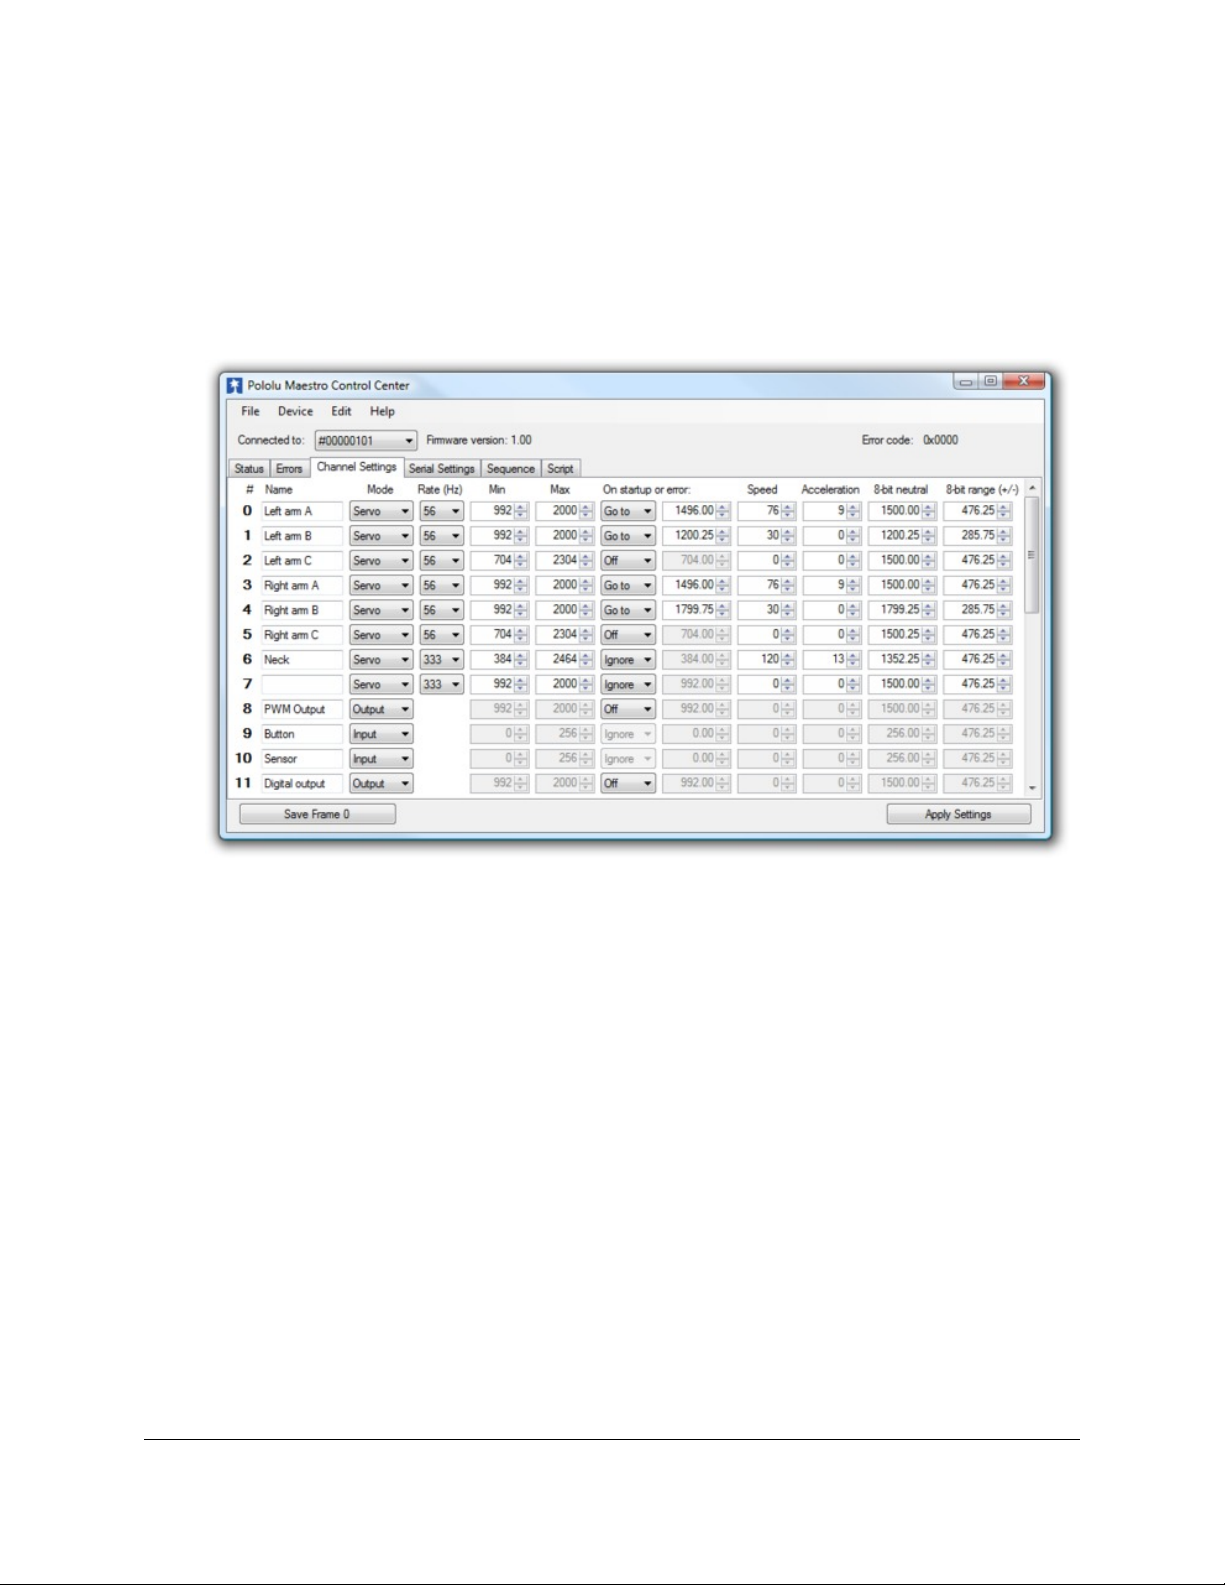Switch to the Serial Settings tab
This screenshot has width=1225, height=1585.
442,468
